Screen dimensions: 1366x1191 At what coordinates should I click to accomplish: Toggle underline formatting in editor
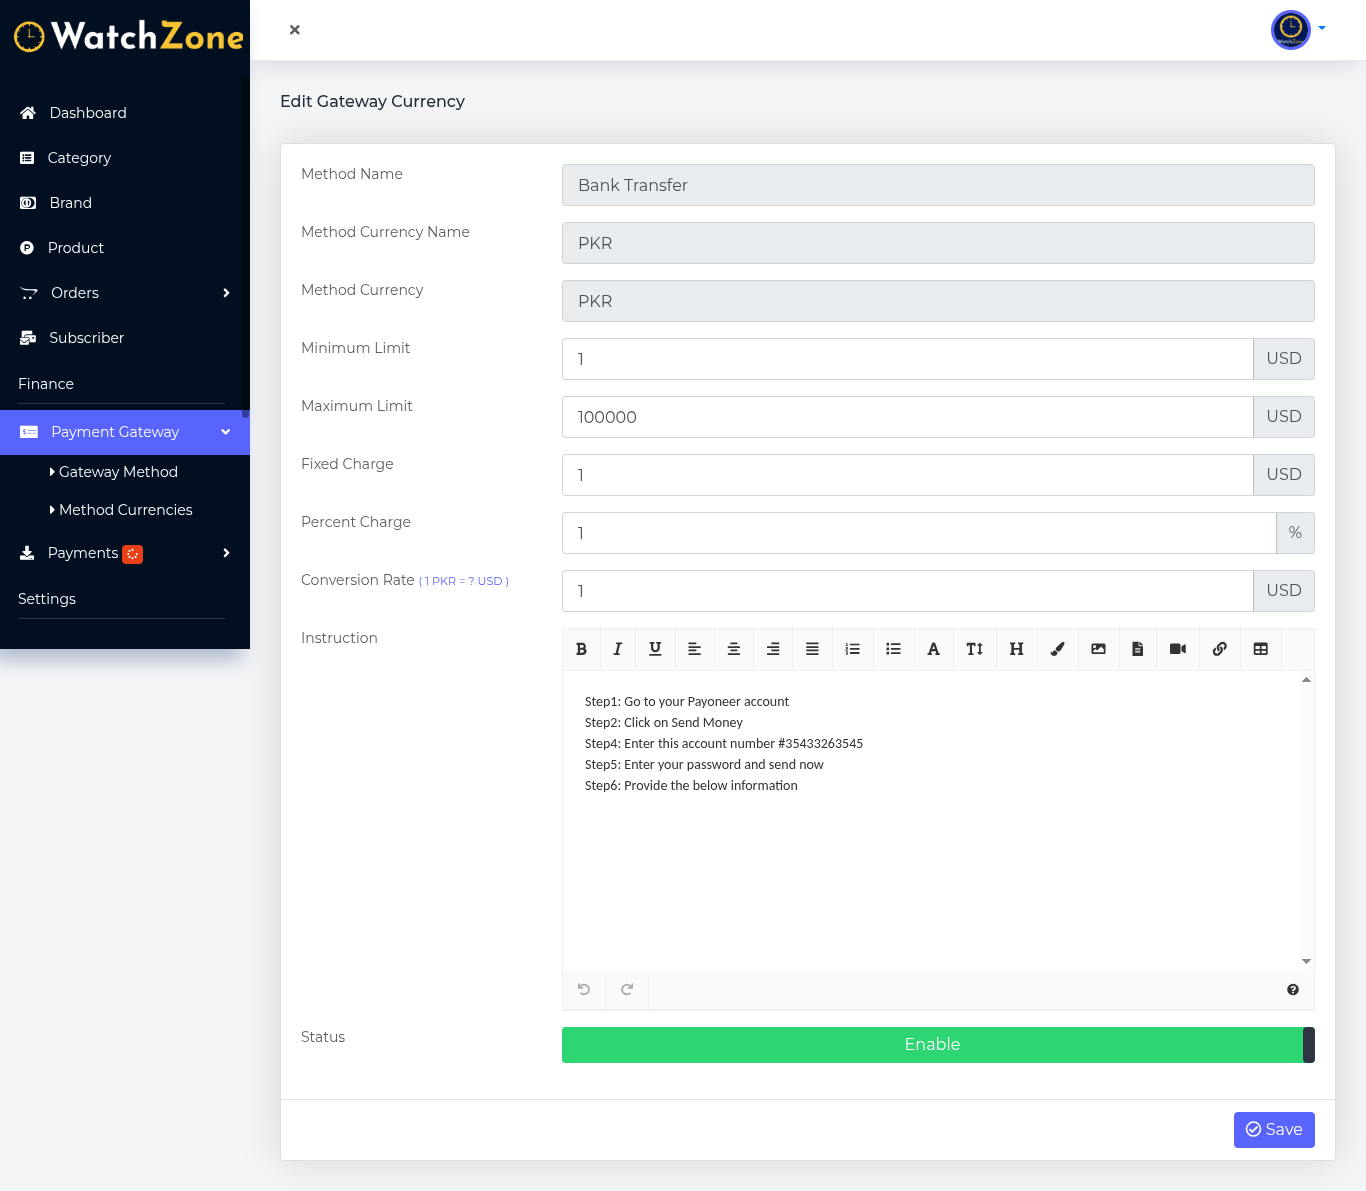[x=655, y=649]
